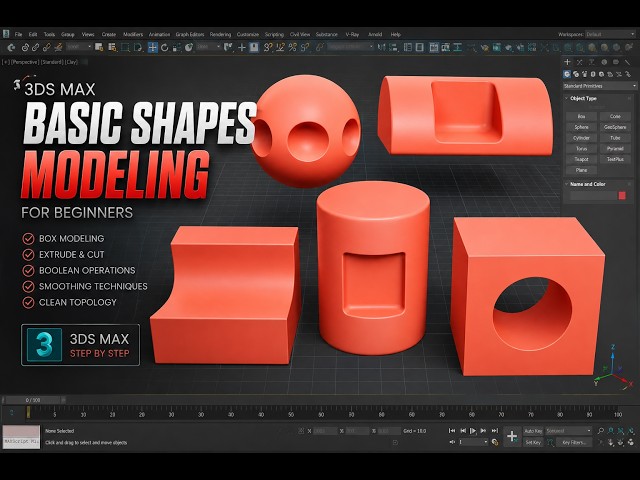The image size is (640, 480).
Task: Open the Hierarchy tab in command panel
Action: 591,62
